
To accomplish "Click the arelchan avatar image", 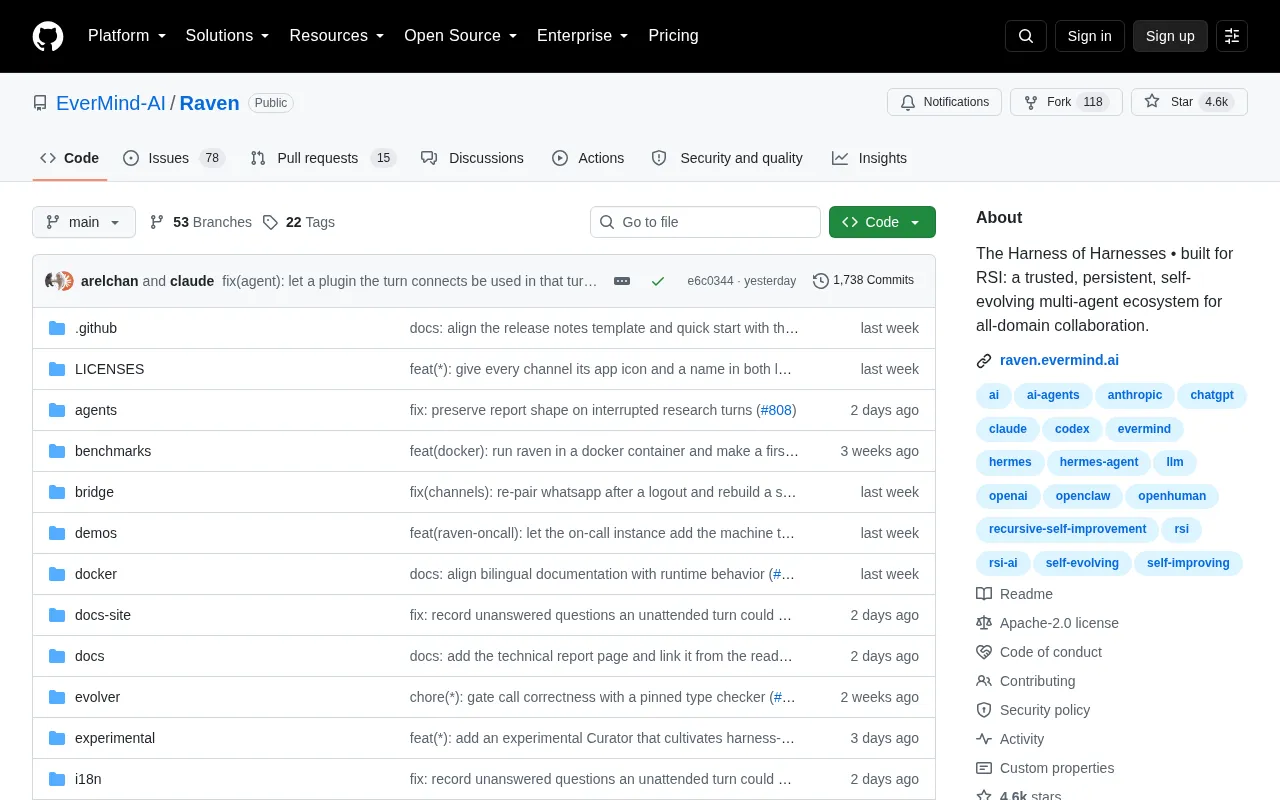I will [x=54, y=281].
